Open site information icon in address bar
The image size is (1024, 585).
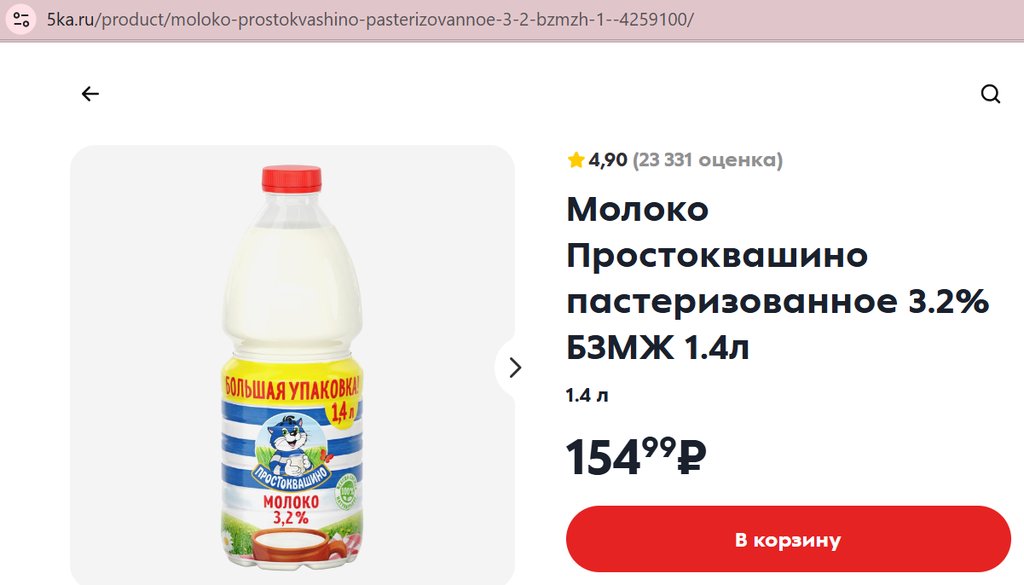pos(21,19)
